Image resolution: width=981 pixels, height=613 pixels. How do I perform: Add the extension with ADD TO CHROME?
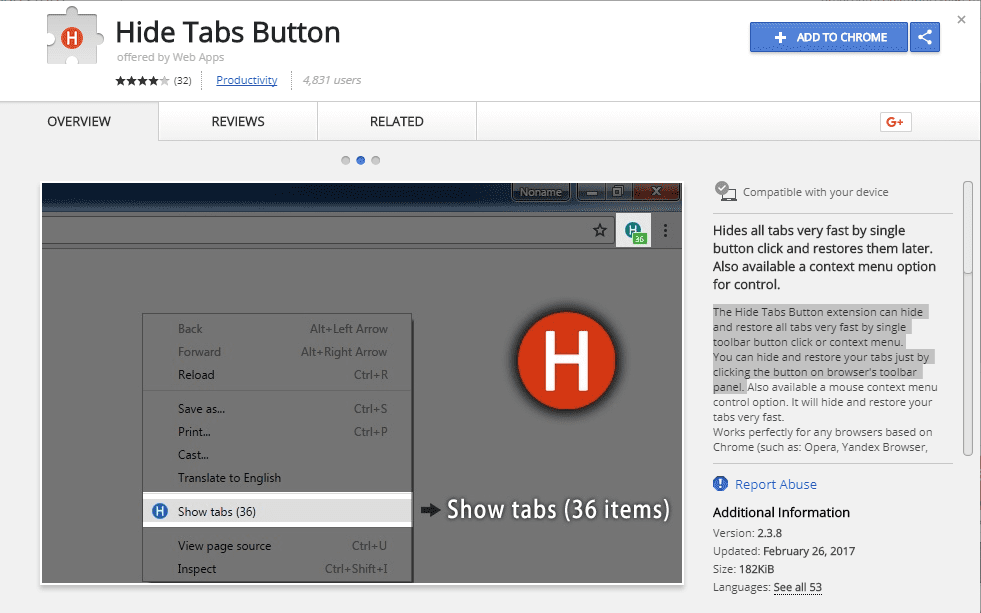tap(829, 37)
